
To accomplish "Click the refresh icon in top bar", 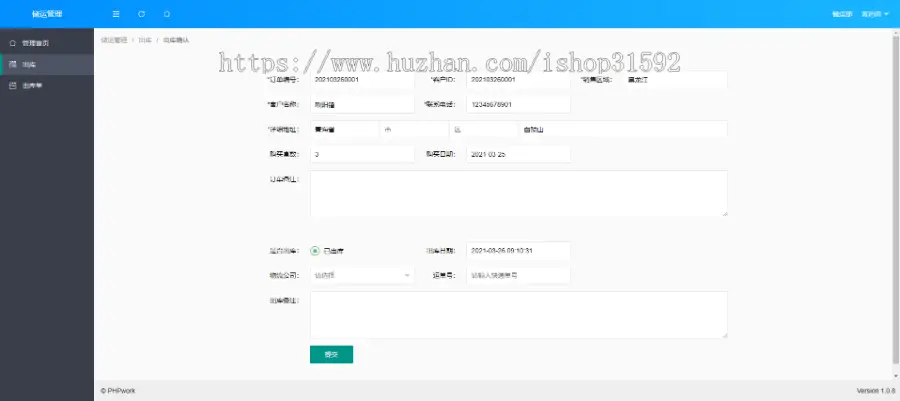I will pos(141,14).
